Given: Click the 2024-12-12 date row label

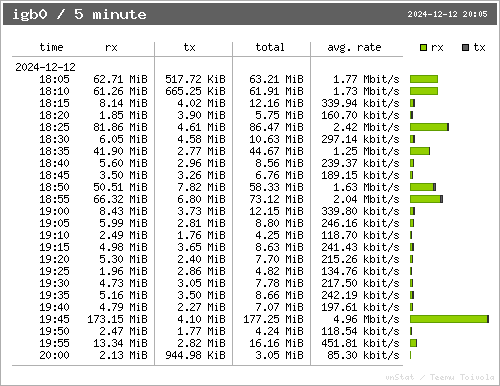Looking at the screenshot, I should (45, 67).
